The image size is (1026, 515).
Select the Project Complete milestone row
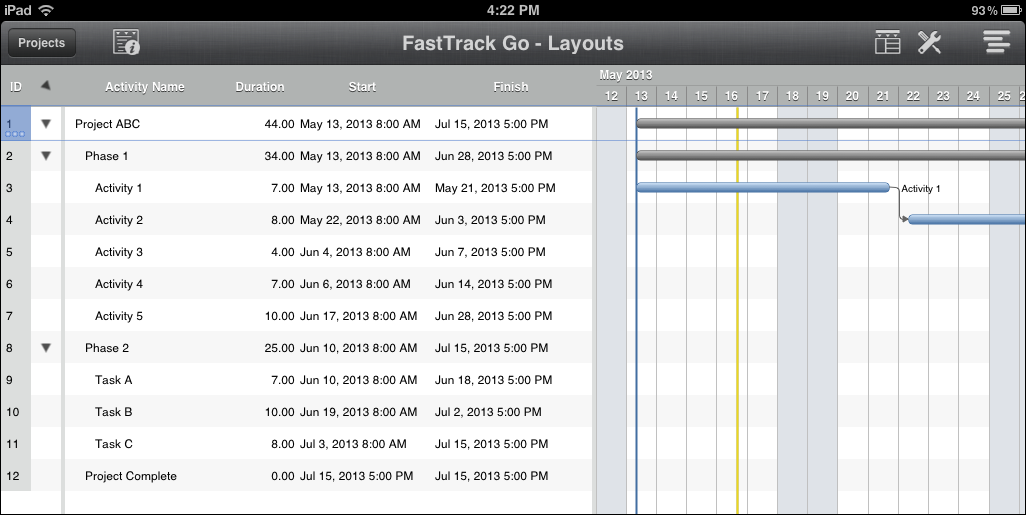pos(131,476)
